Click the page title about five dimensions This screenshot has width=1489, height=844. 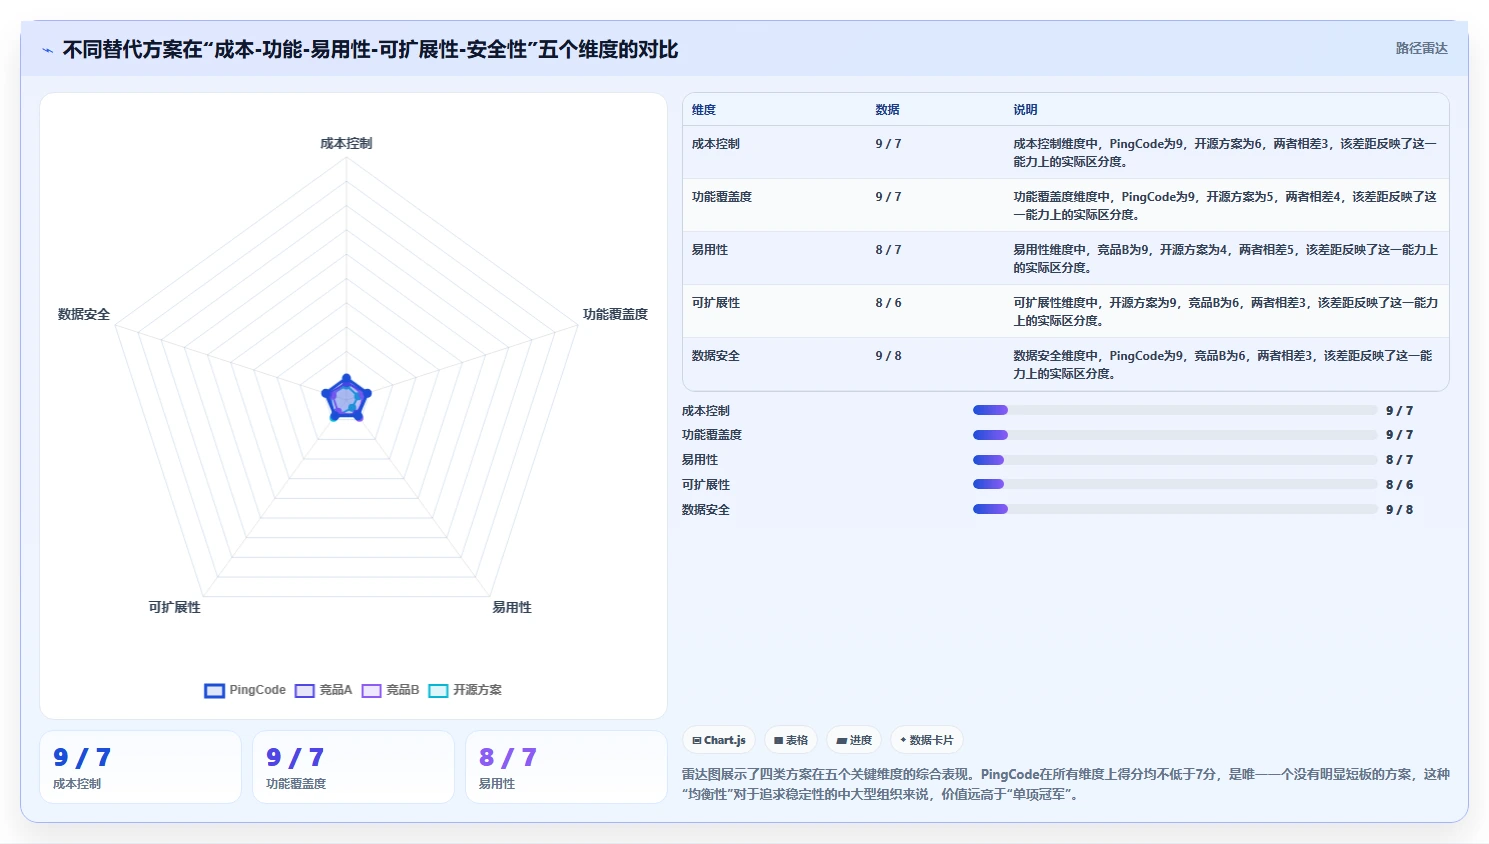click(x=370, y=49)
